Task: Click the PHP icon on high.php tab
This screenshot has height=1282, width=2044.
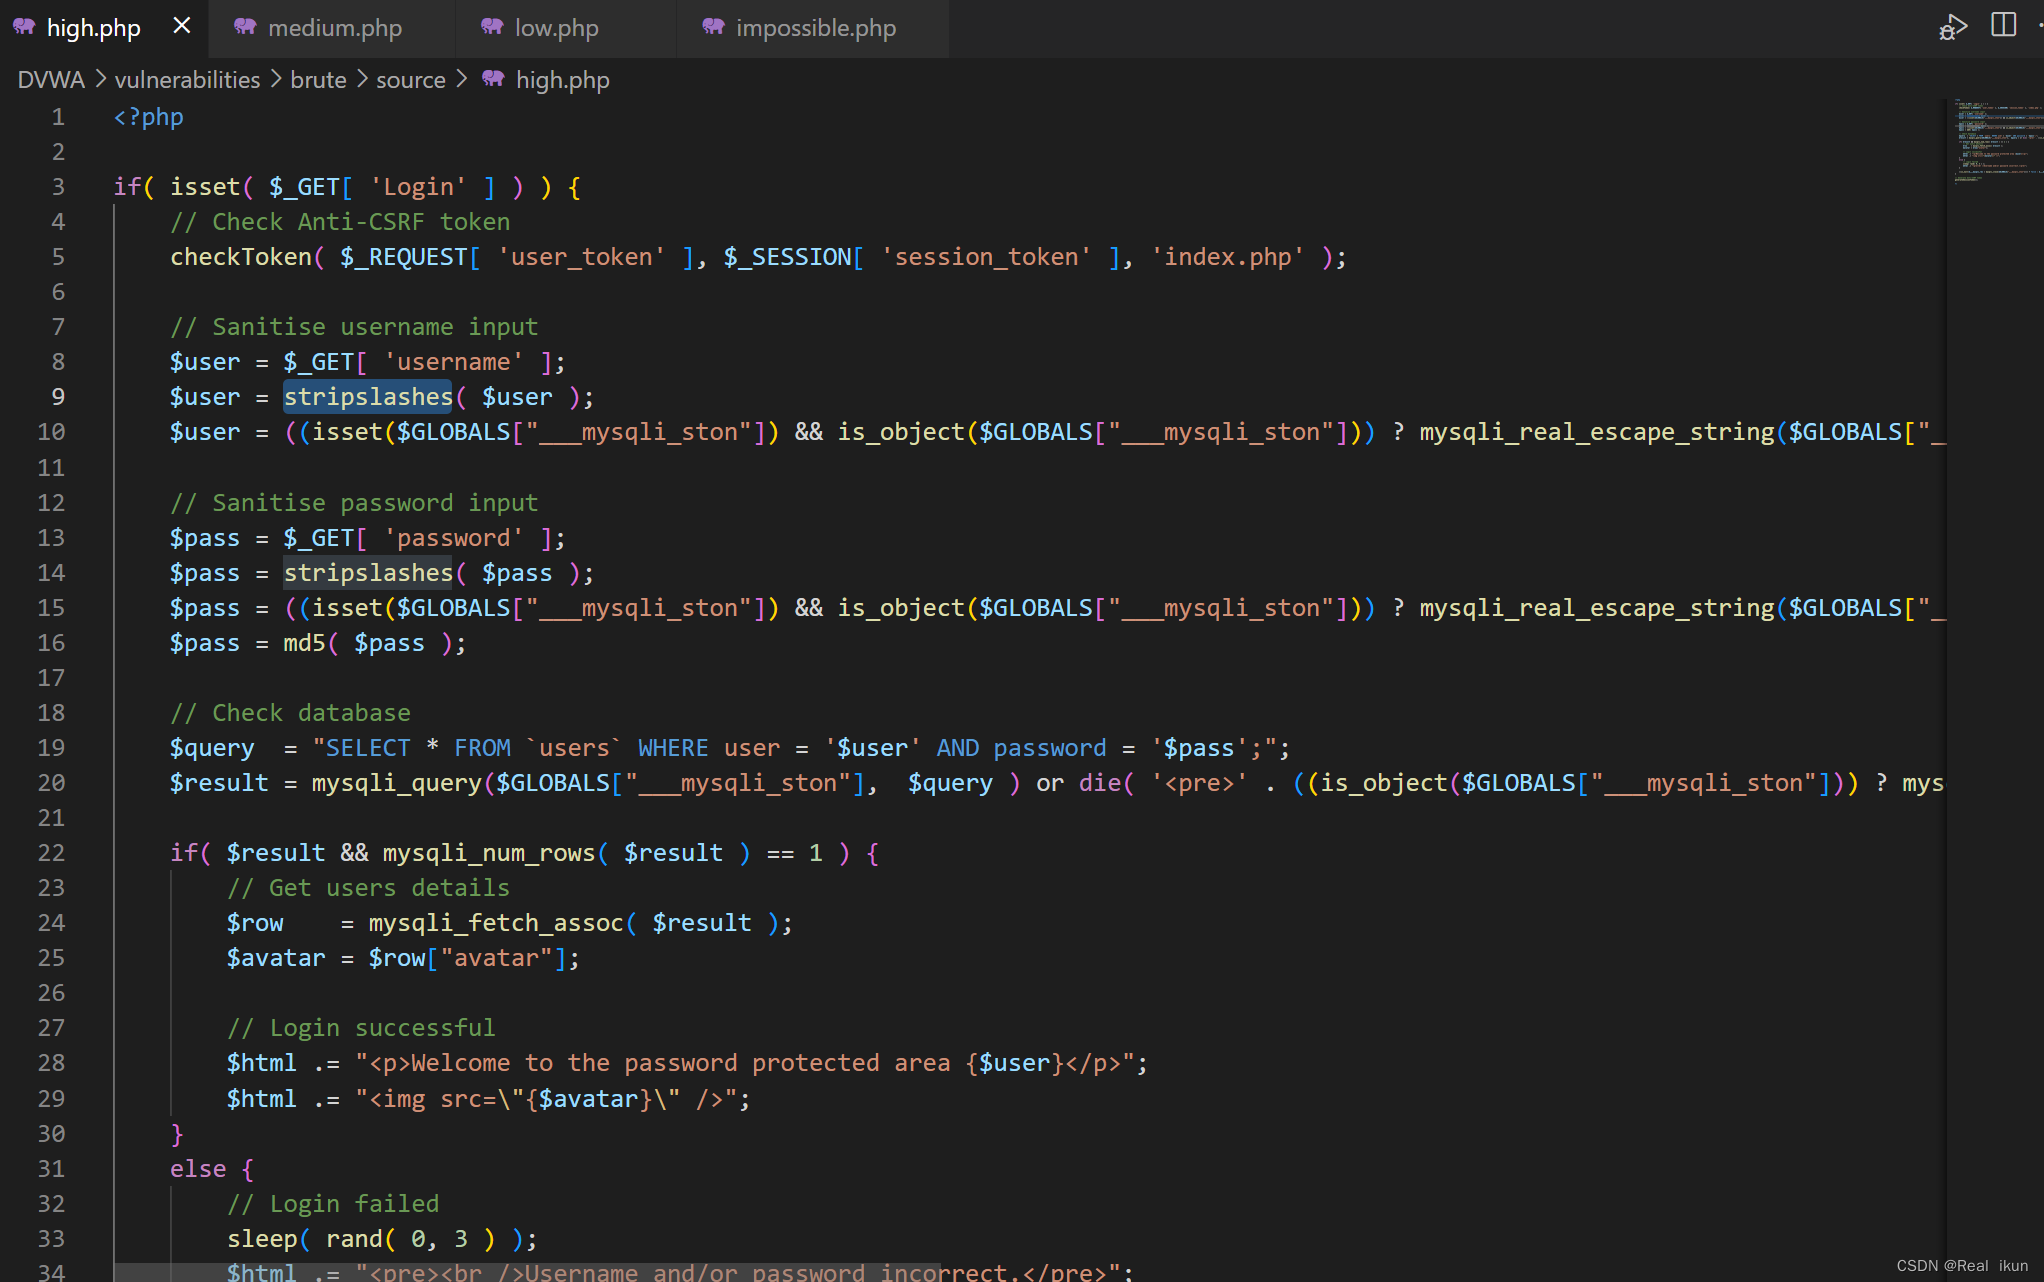Action: pyautogui.click(x=24, y=27)
